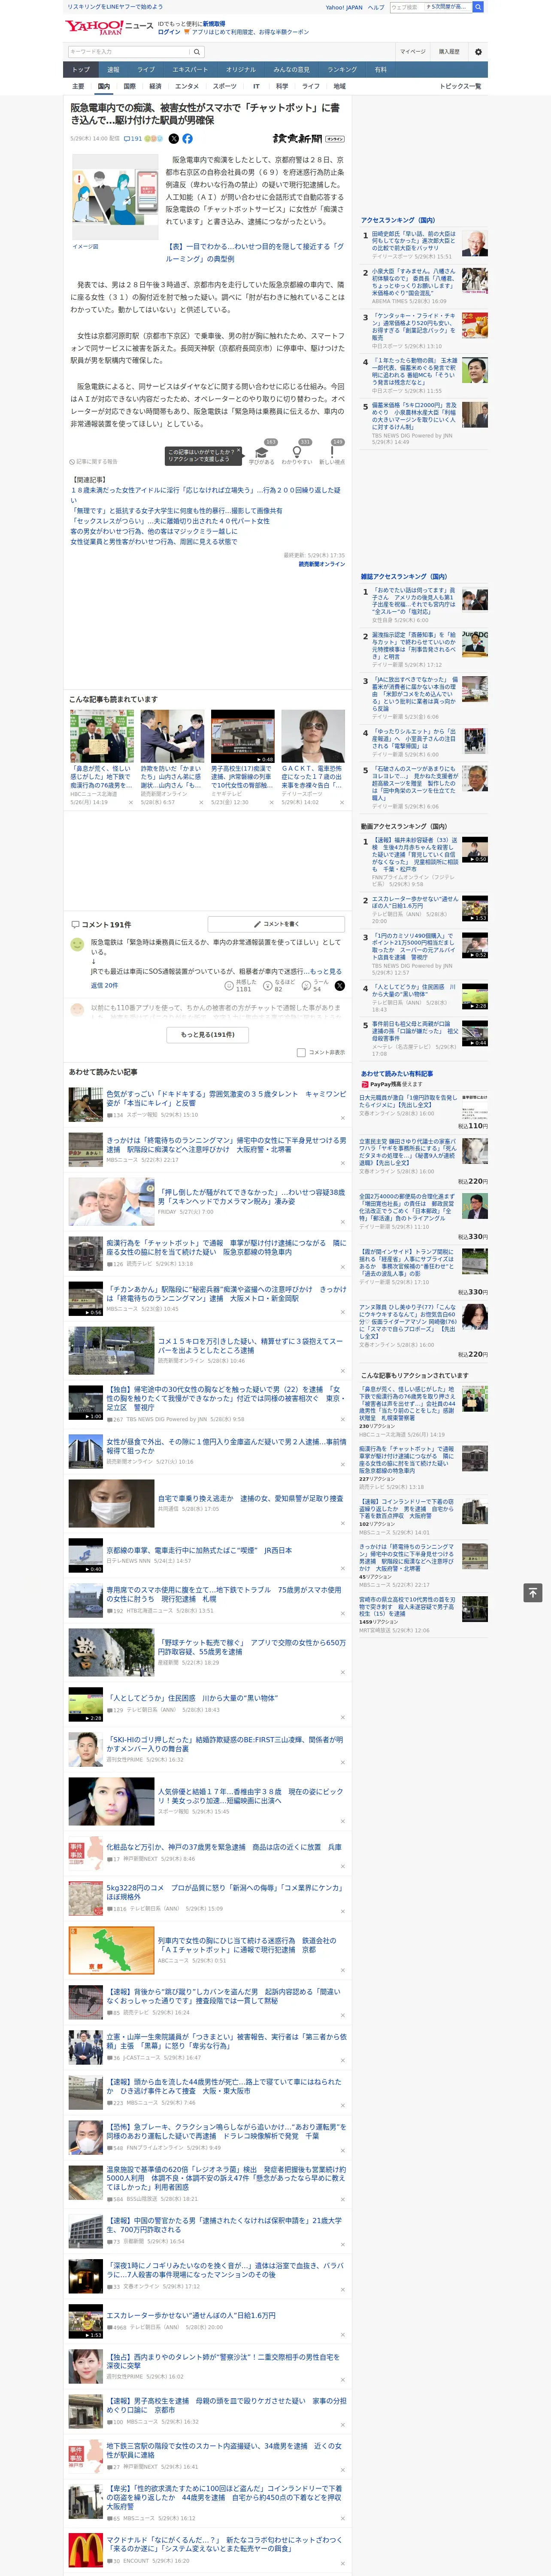Switch to the ライブ tab
Image resolution: width=551 pixels, height=2576 pixels.
[x=146, y=70]
